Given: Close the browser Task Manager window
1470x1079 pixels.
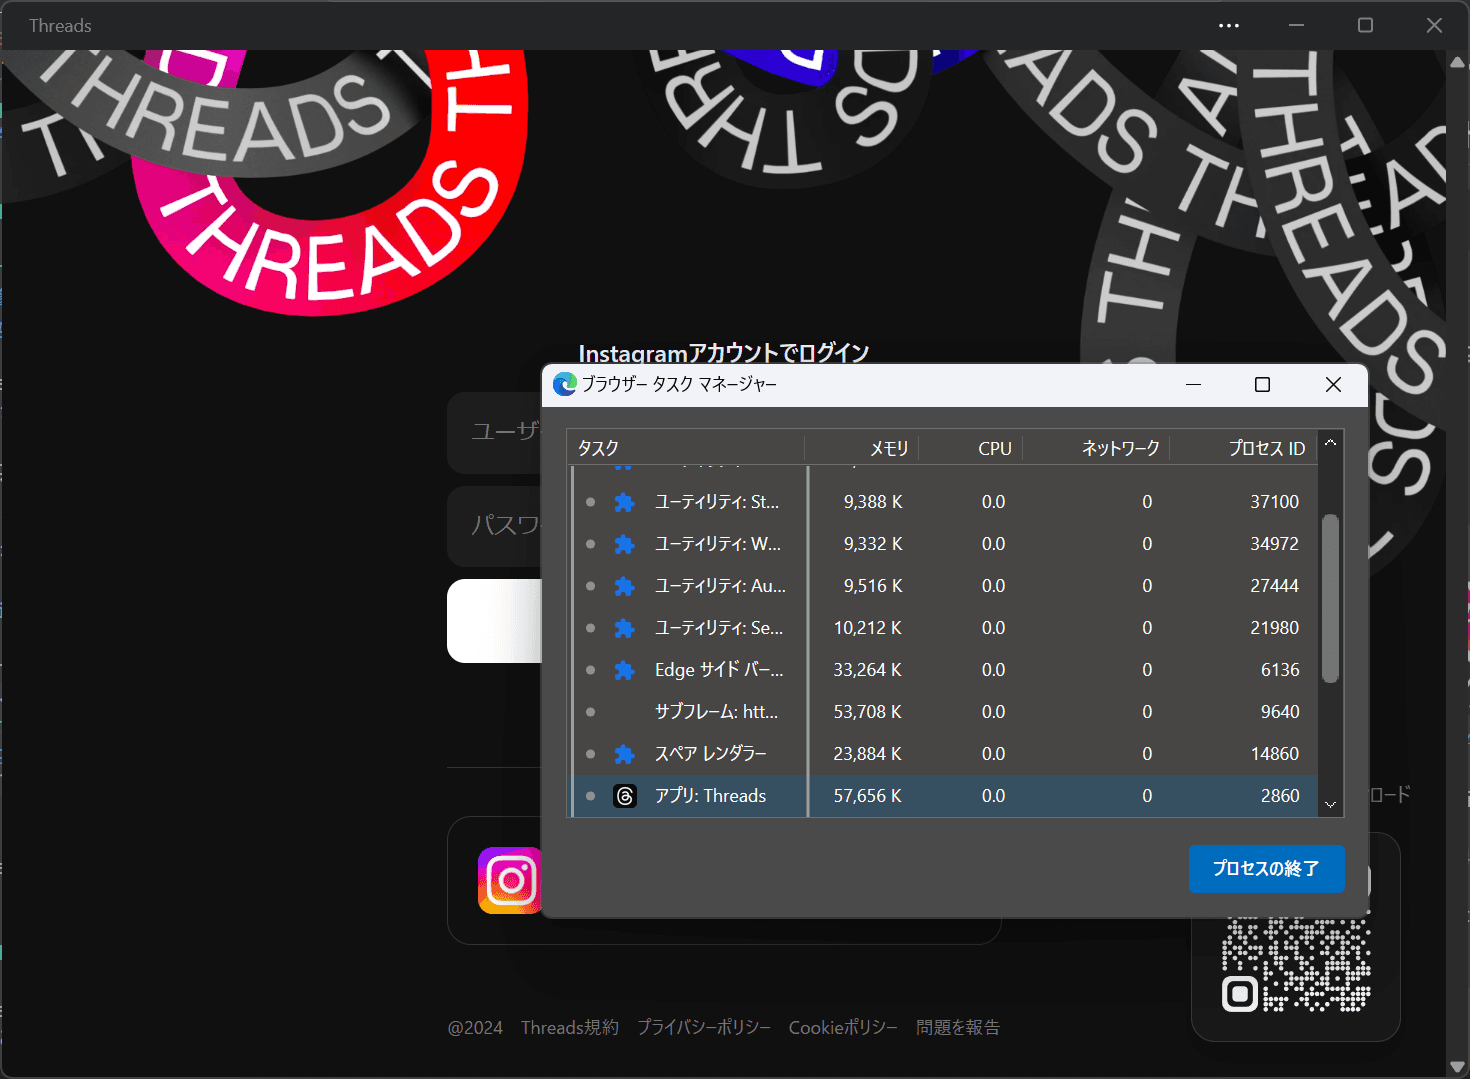Looking at the screenshot, I should [1333, 385].
